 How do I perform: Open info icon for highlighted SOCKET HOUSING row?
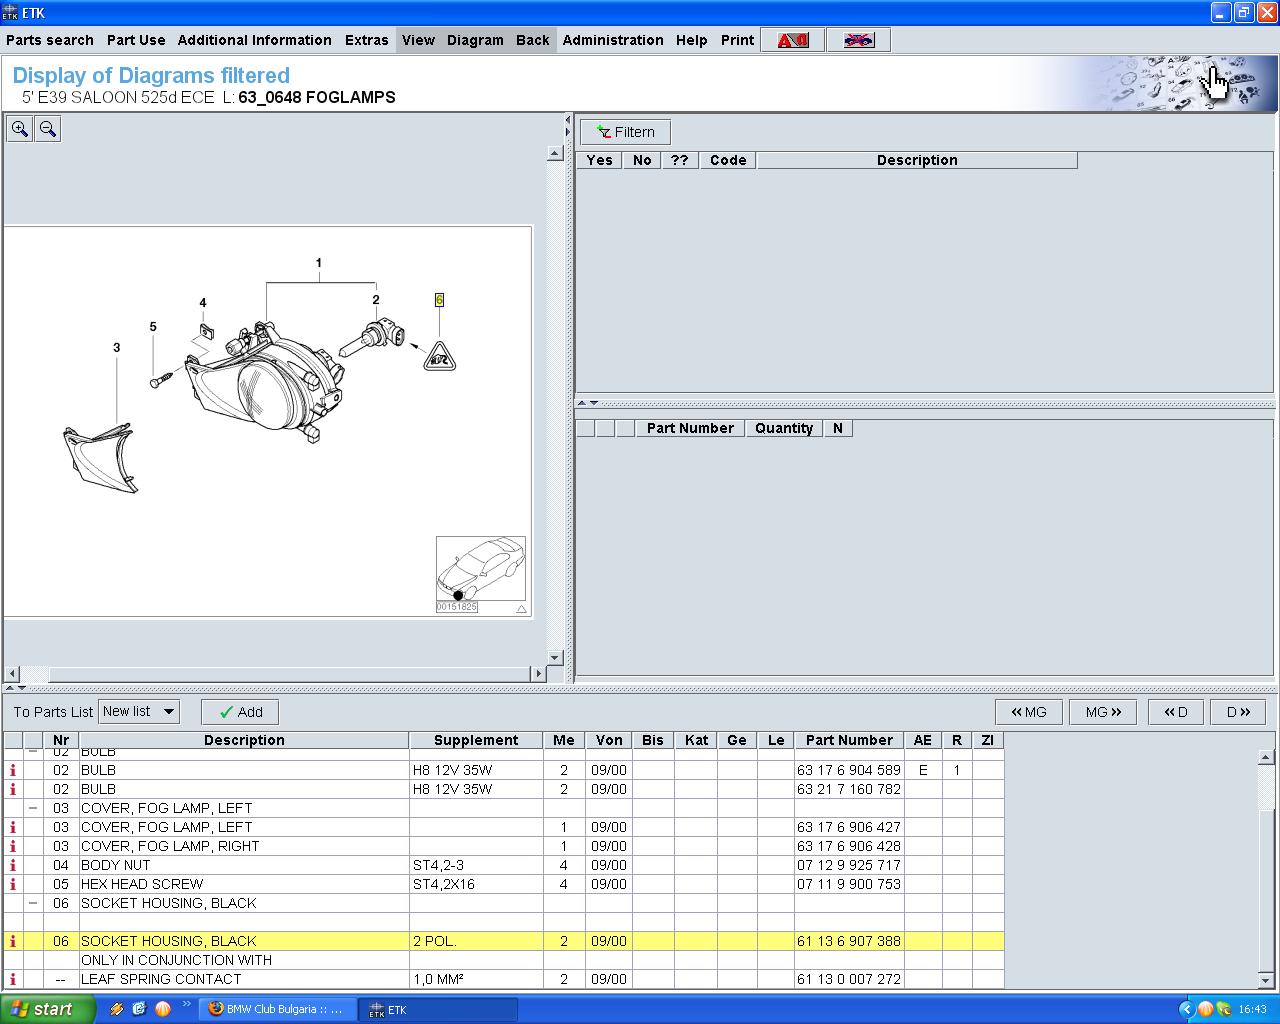pos(13,941)
